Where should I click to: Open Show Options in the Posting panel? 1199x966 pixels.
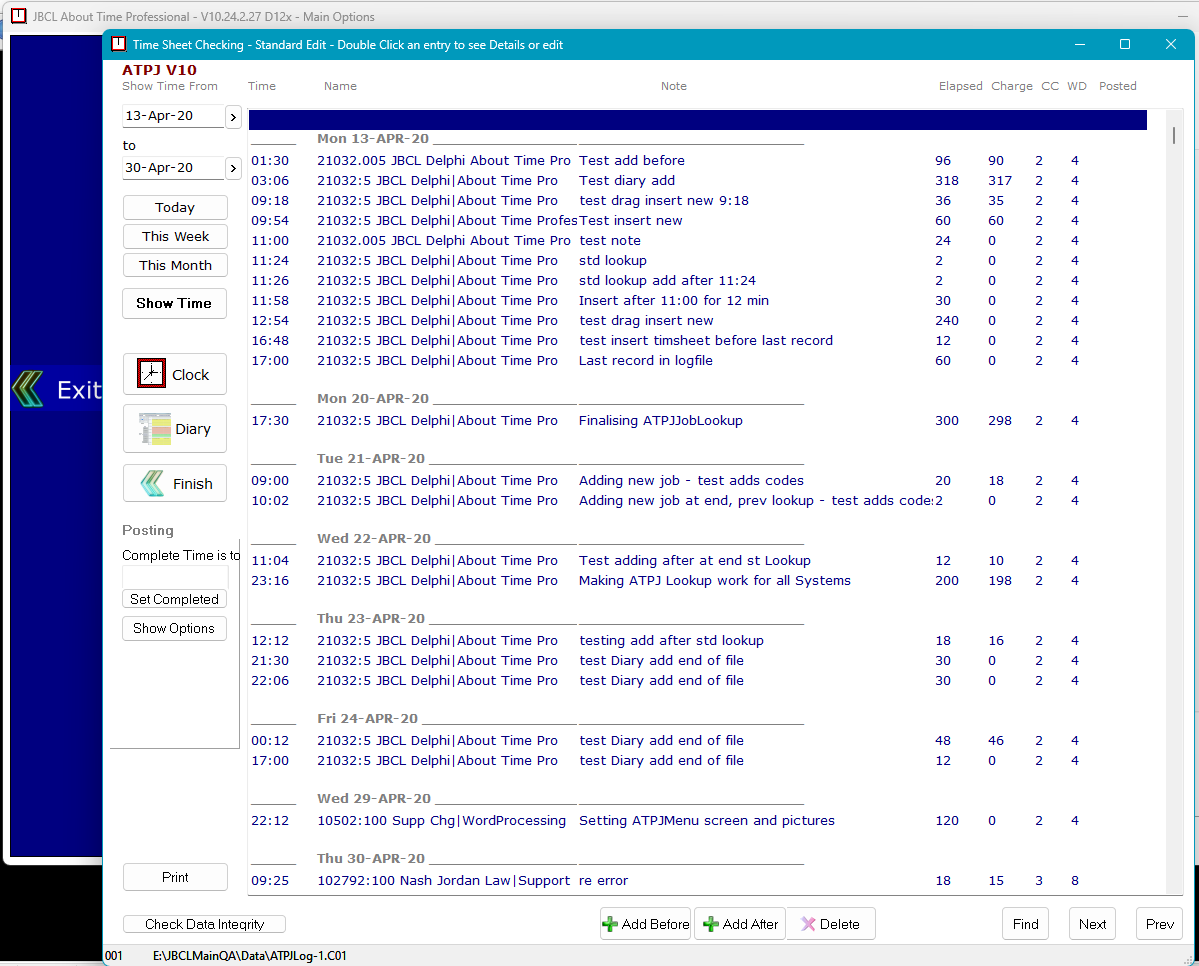174,628
